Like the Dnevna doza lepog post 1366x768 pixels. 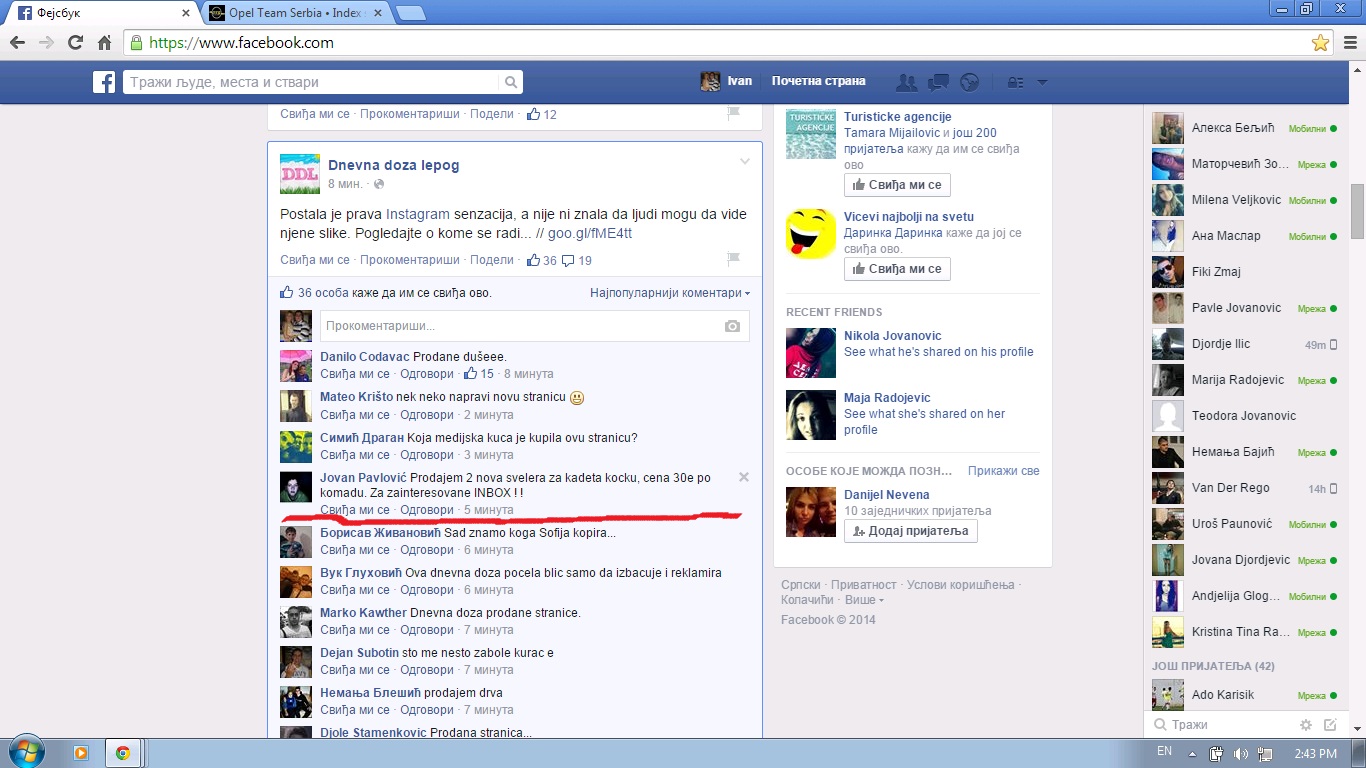tap(314, 260)
